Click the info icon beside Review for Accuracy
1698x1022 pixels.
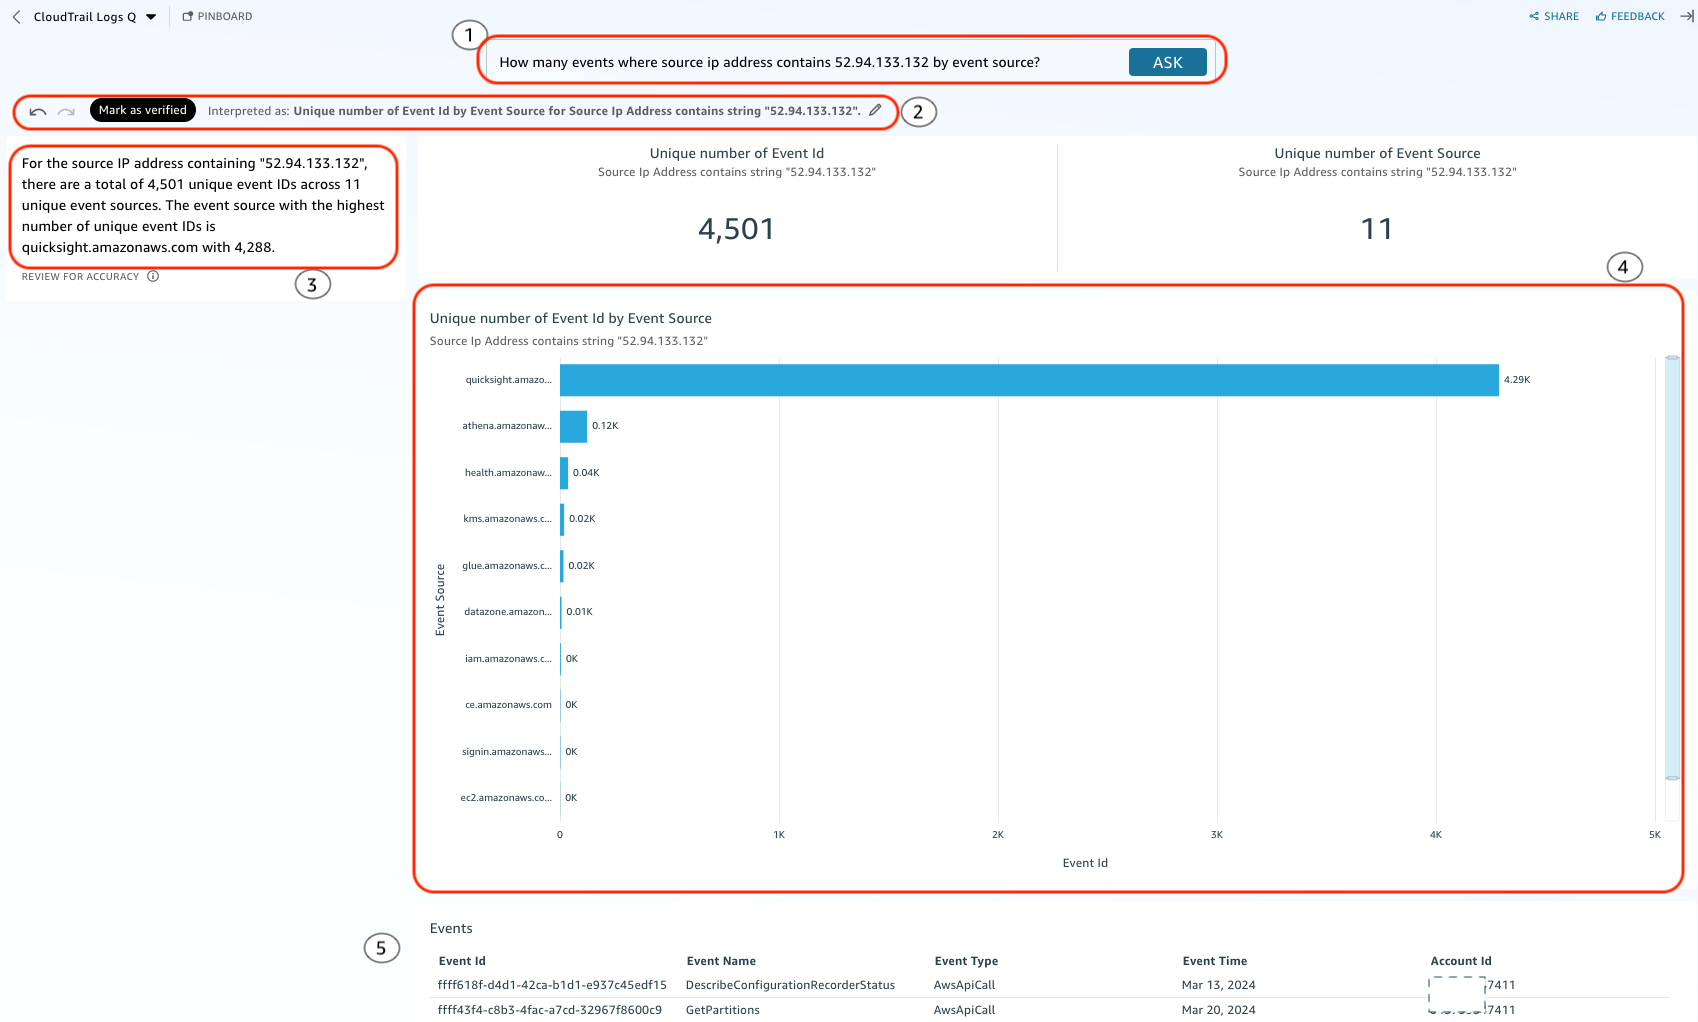[153, 276]
